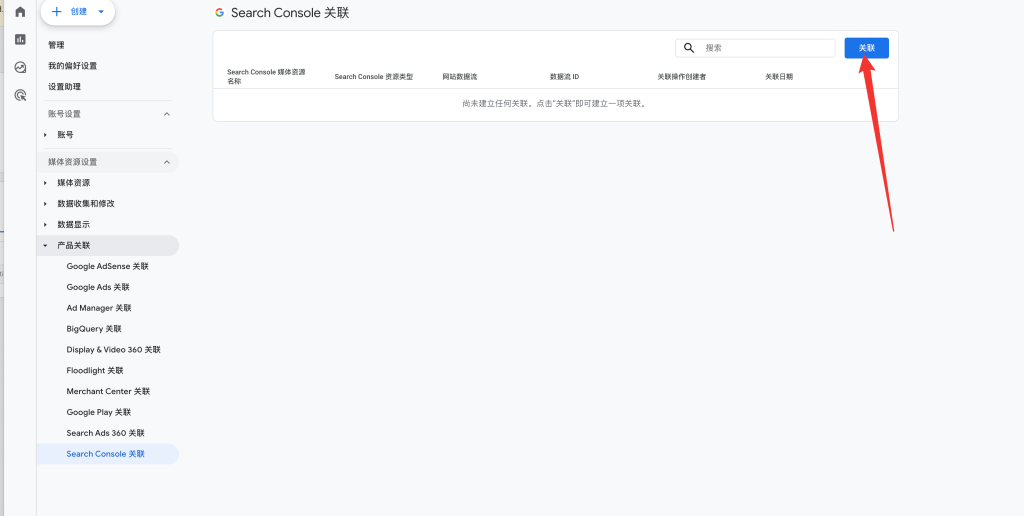This screenshot has width=1024, height=516.
Task: Click the search magnifier icon
Action: [689, 48]
